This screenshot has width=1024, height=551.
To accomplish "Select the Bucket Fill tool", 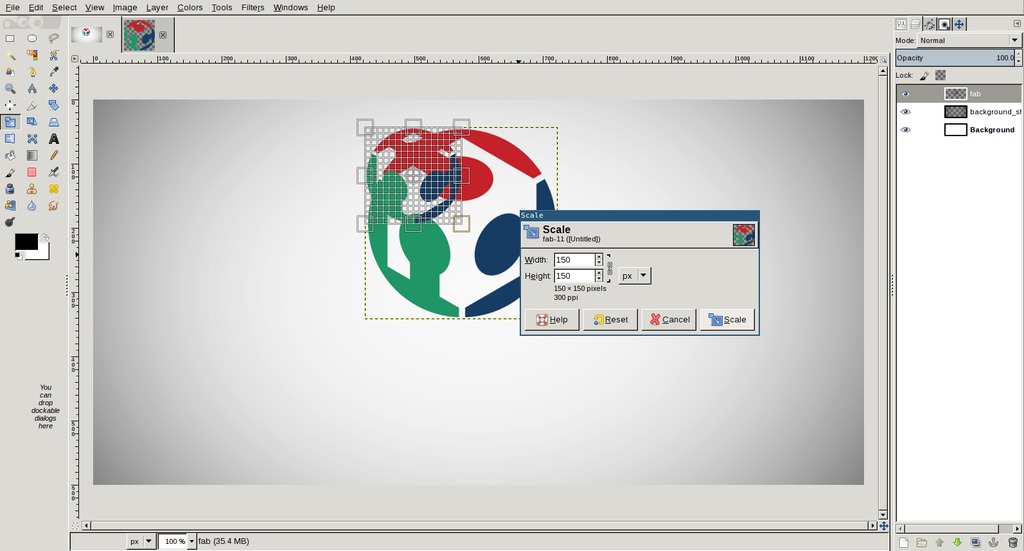I will click(10, 155).
